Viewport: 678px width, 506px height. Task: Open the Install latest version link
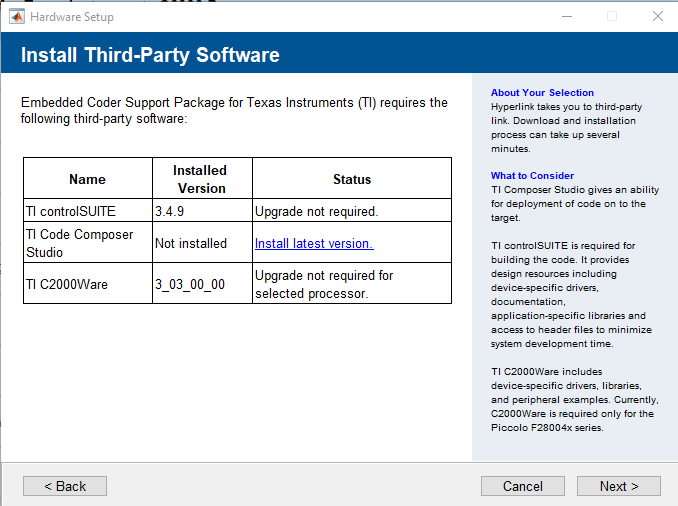(314, 243)
